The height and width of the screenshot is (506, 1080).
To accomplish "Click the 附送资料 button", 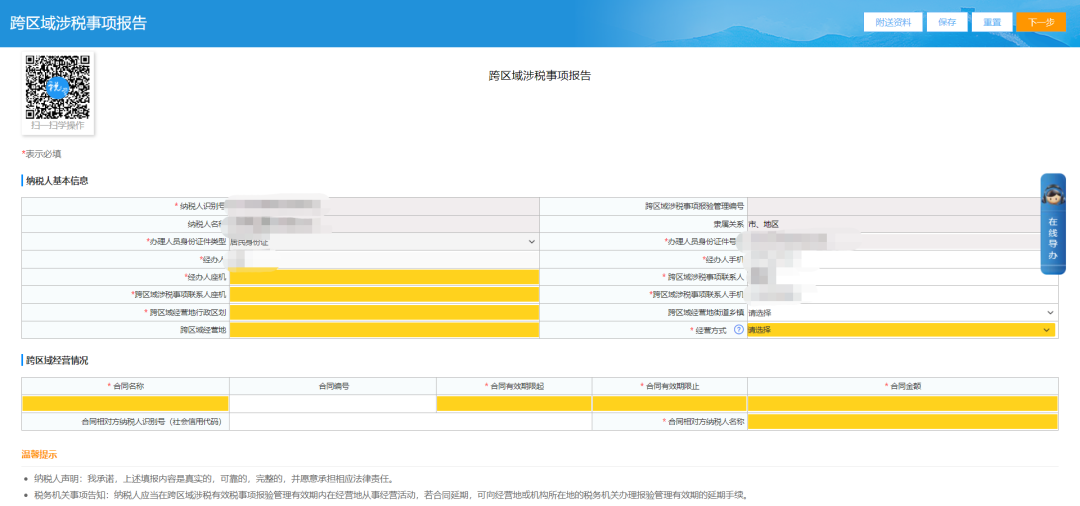I will 893,22.
